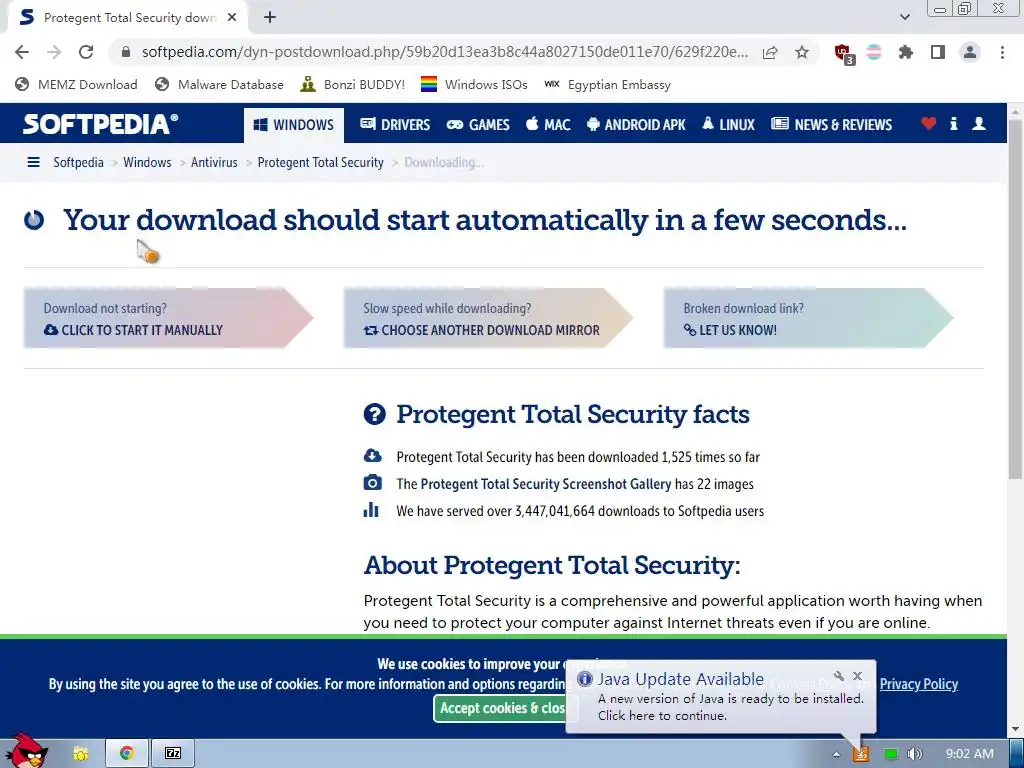Screen dimensions: 1024x768
Task: Select the Windows navigation tab
Action: point(294,125)
